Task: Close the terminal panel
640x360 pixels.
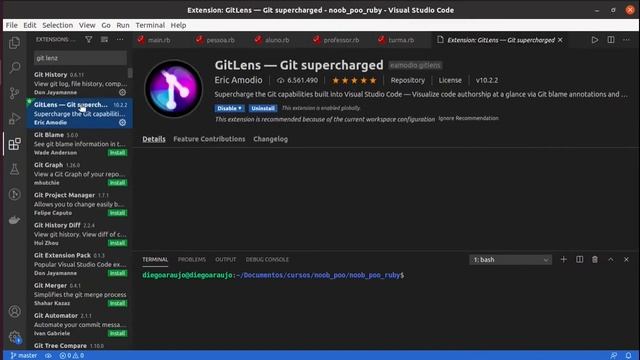Action: click(x=626, y=260)
